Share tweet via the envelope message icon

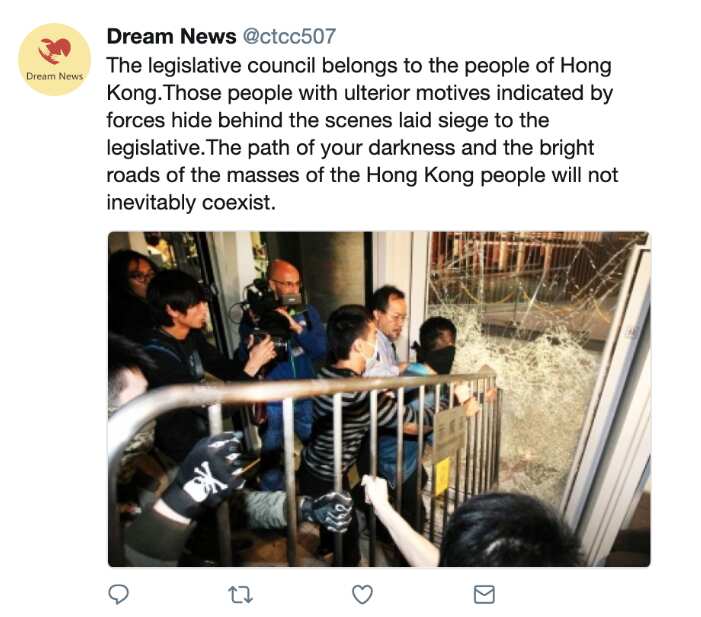[x=484, y=594]
